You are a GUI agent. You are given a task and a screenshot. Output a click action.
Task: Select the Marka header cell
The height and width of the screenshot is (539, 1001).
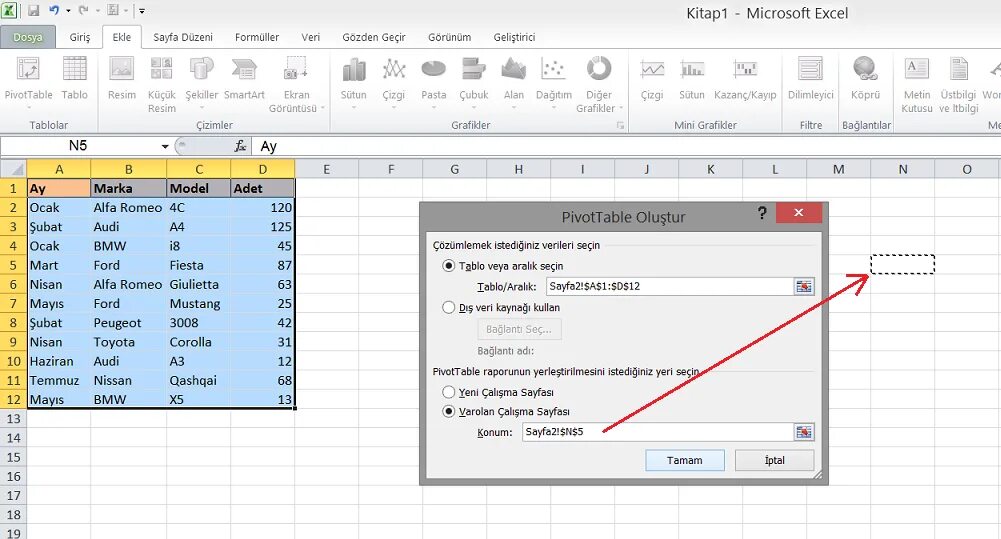[x=128, y=188]
